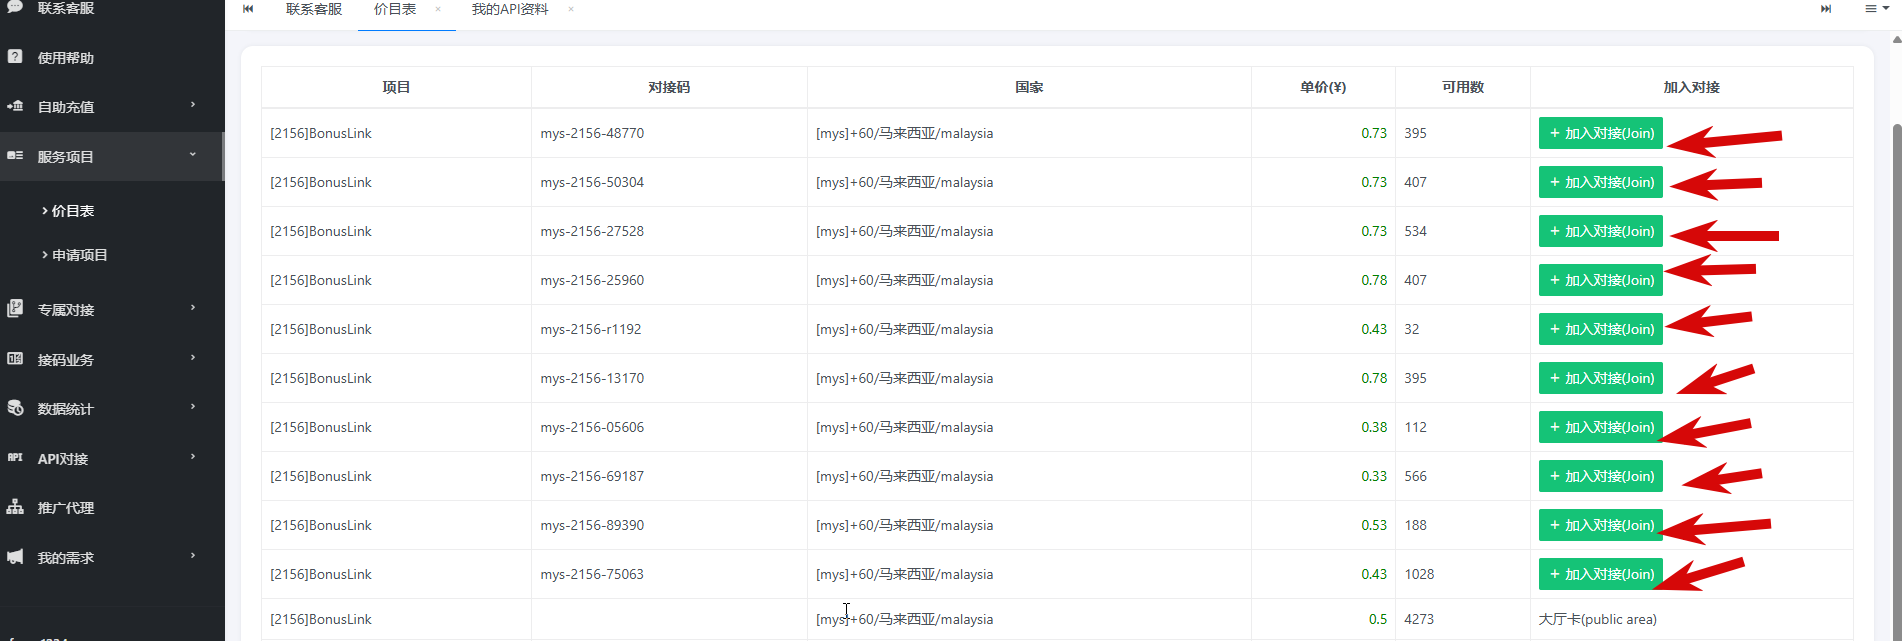This screenshot has width=1902, height=641.
Task: Click the available count 4273
Action: pyautogui.click(x=1419, y=619)
